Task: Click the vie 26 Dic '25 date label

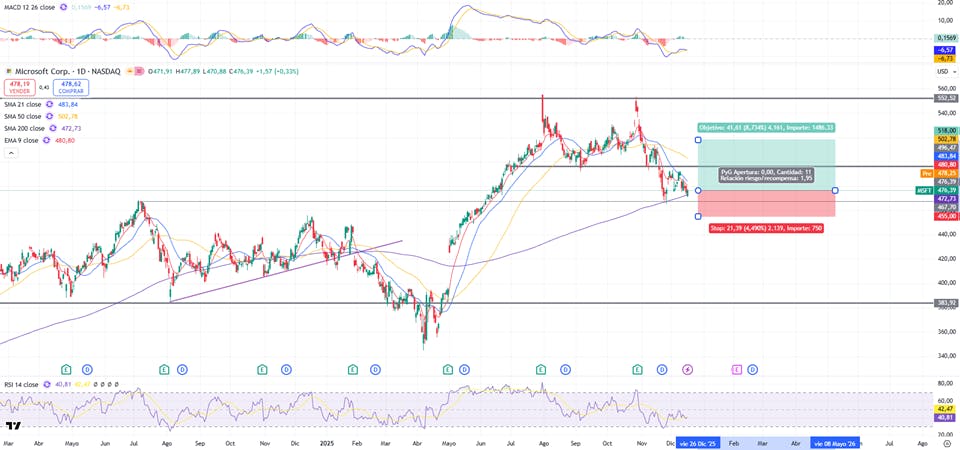Action: pos(698,443)
